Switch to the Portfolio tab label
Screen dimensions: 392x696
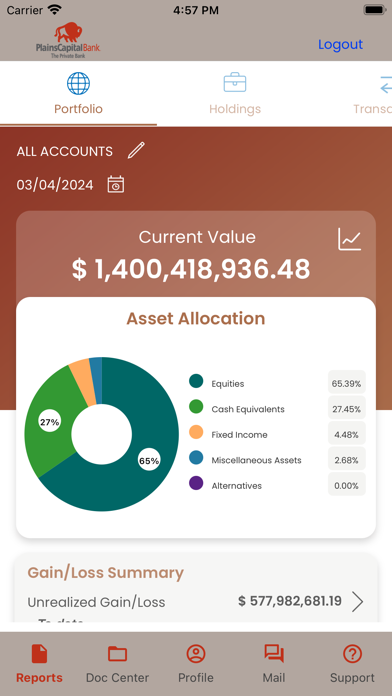coord(79,109)
